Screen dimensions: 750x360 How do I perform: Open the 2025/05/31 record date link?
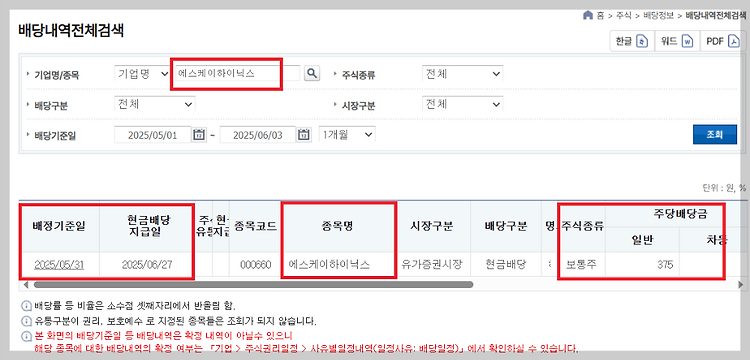(x=59, y=264)
